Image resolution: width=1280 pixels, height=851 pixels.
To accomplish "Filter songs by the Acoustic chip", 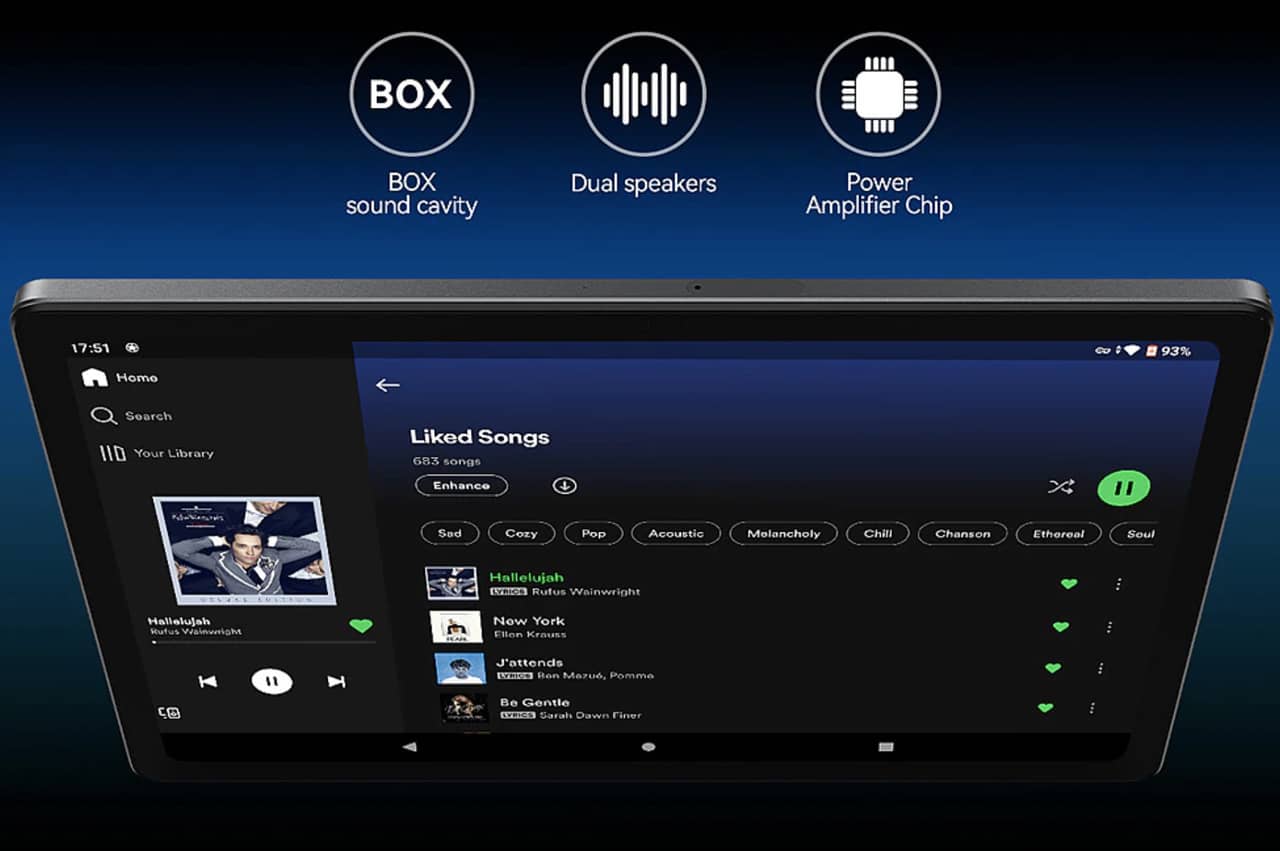I will 676,533.
